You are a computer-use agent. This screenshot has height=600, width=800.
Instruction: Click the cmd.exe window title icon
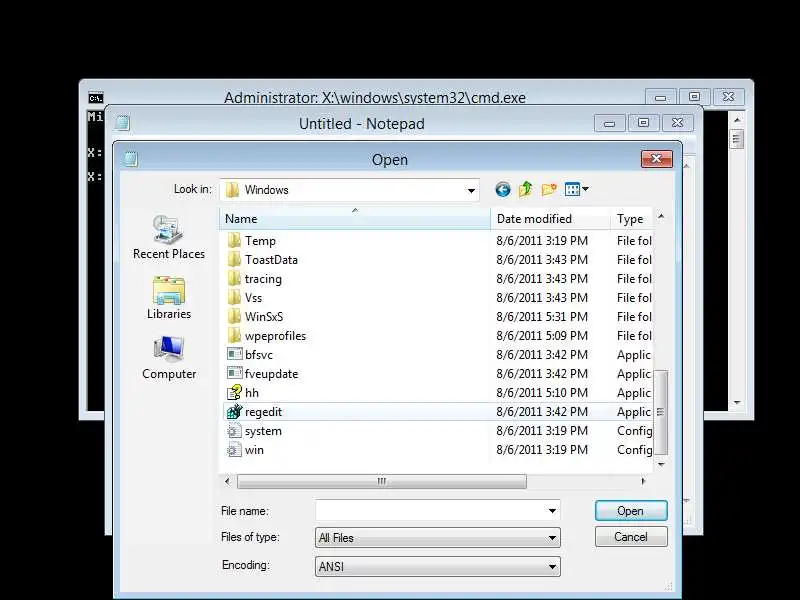[96, 98]
